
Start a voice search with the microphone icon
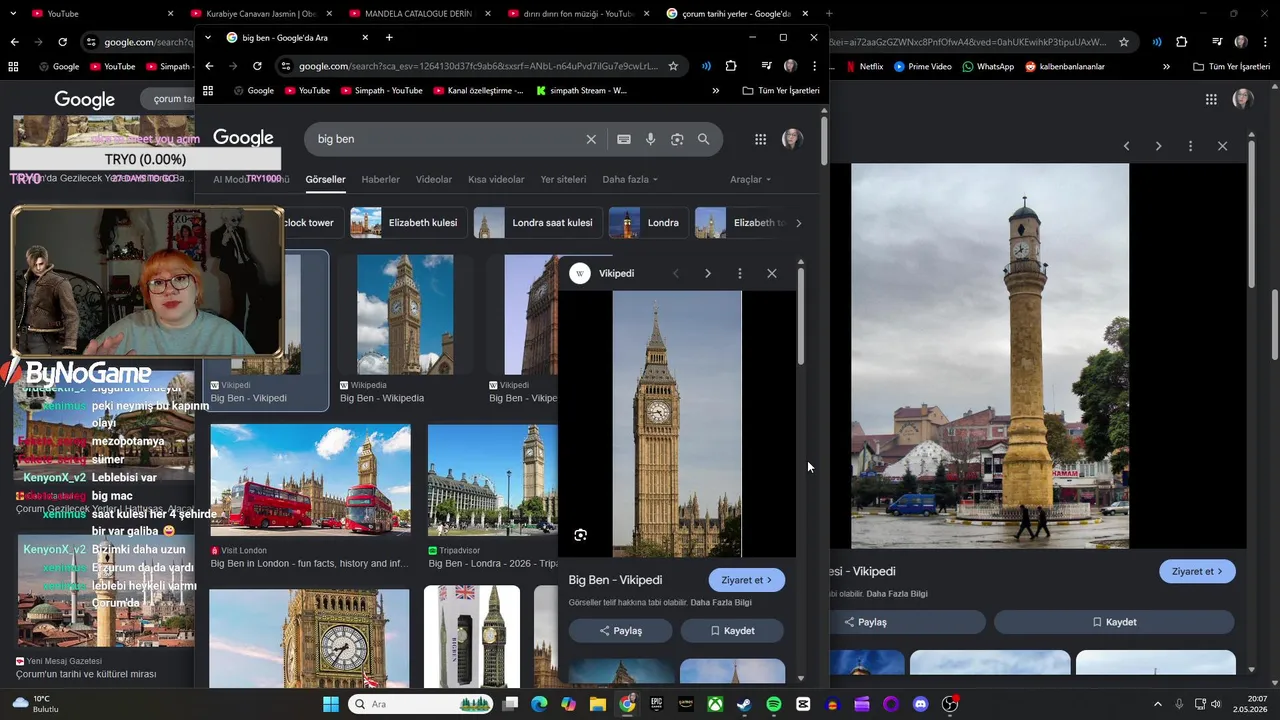[650, 139]
